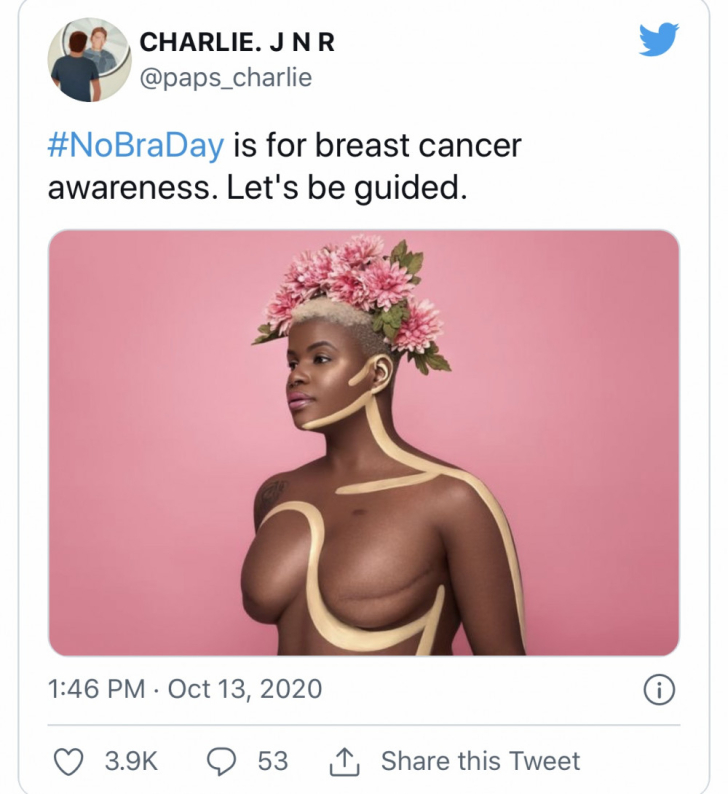Click the divider line above the like count
The width and height of the screenshot is (728, 794).
click(363, 725)
